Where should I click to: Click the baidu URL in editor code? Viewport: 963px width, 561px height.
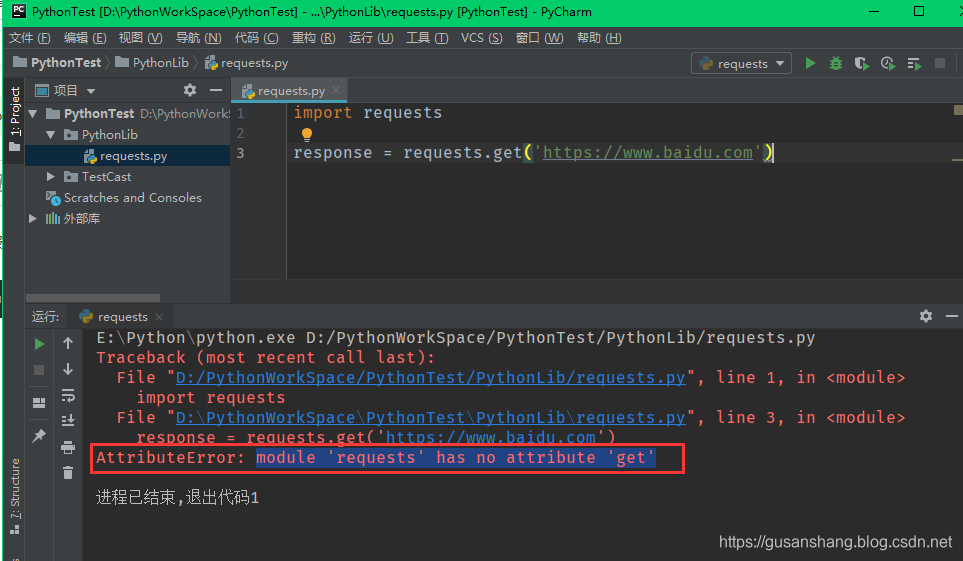click(x=648, y=152)
